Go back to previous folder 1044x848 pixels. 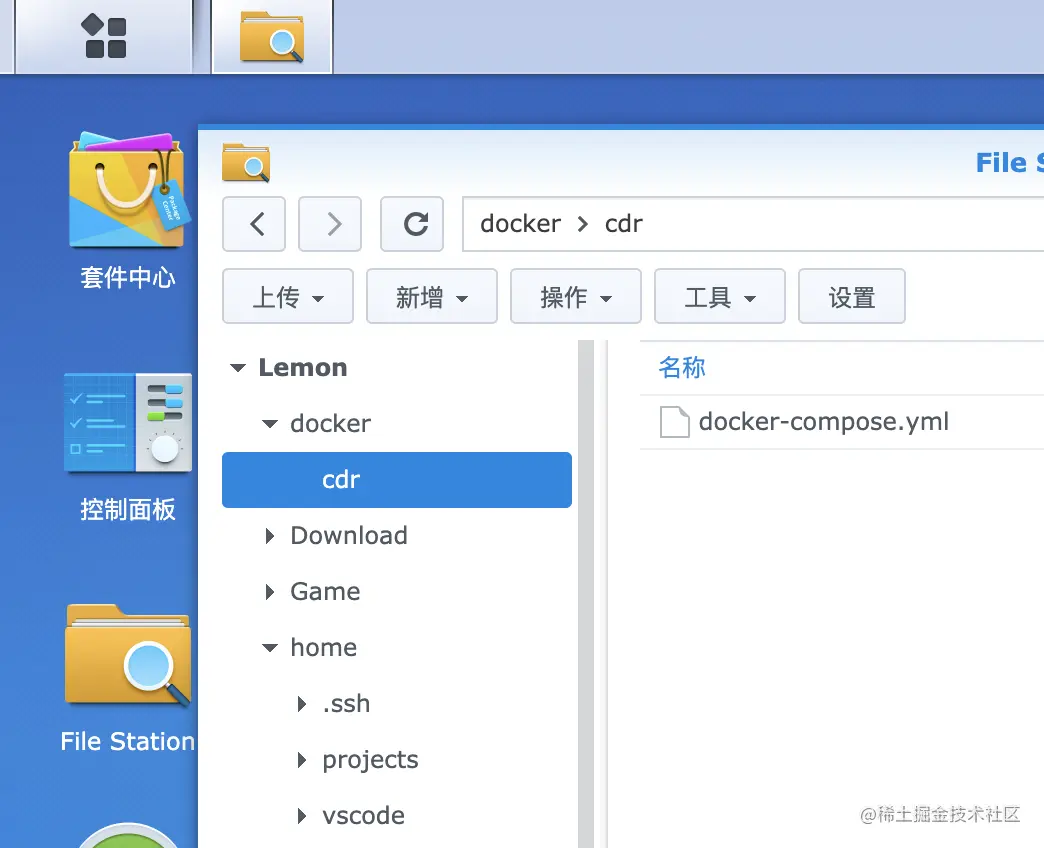[x=254, y=224]
